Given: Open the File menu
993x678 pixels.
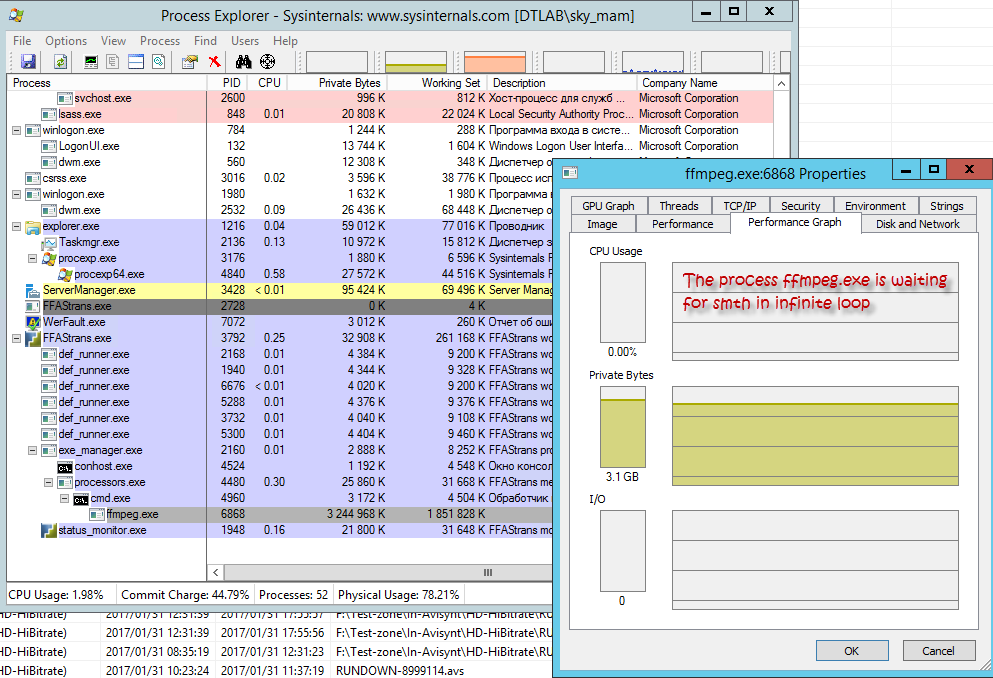Looking at the screenshot, I should [x=22, y=41].
